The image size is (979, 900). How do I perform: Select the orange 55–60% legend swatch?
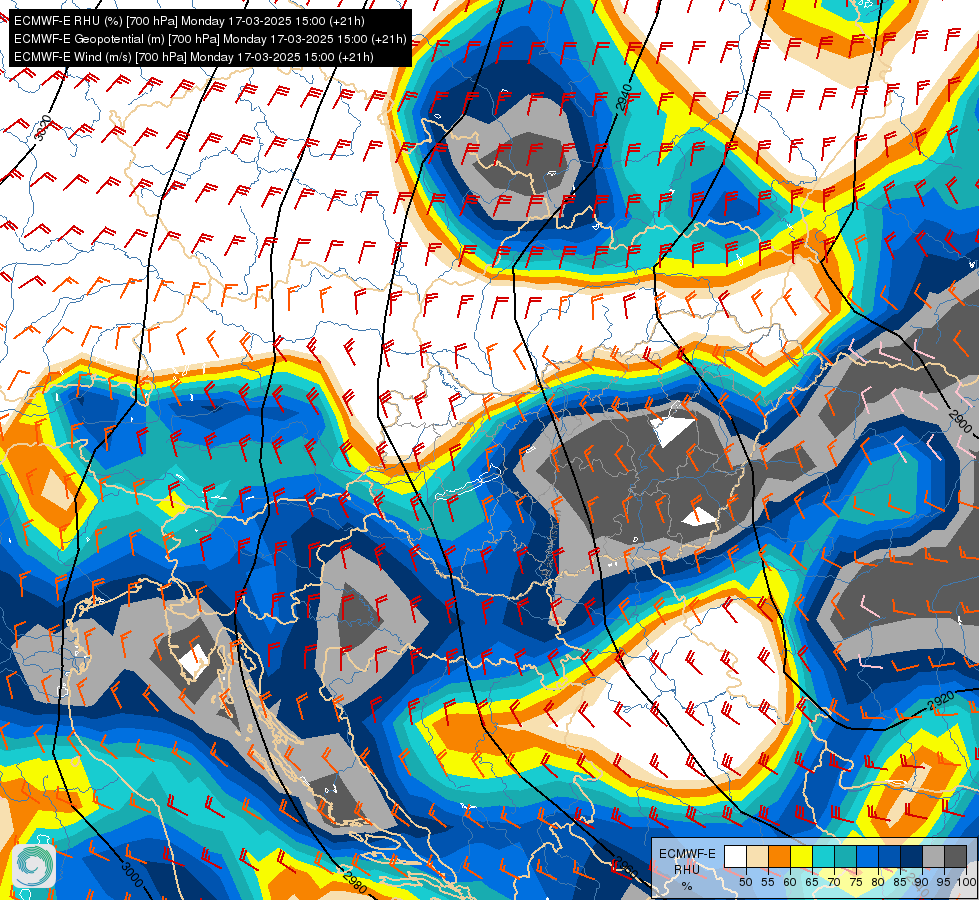(780, 856)
